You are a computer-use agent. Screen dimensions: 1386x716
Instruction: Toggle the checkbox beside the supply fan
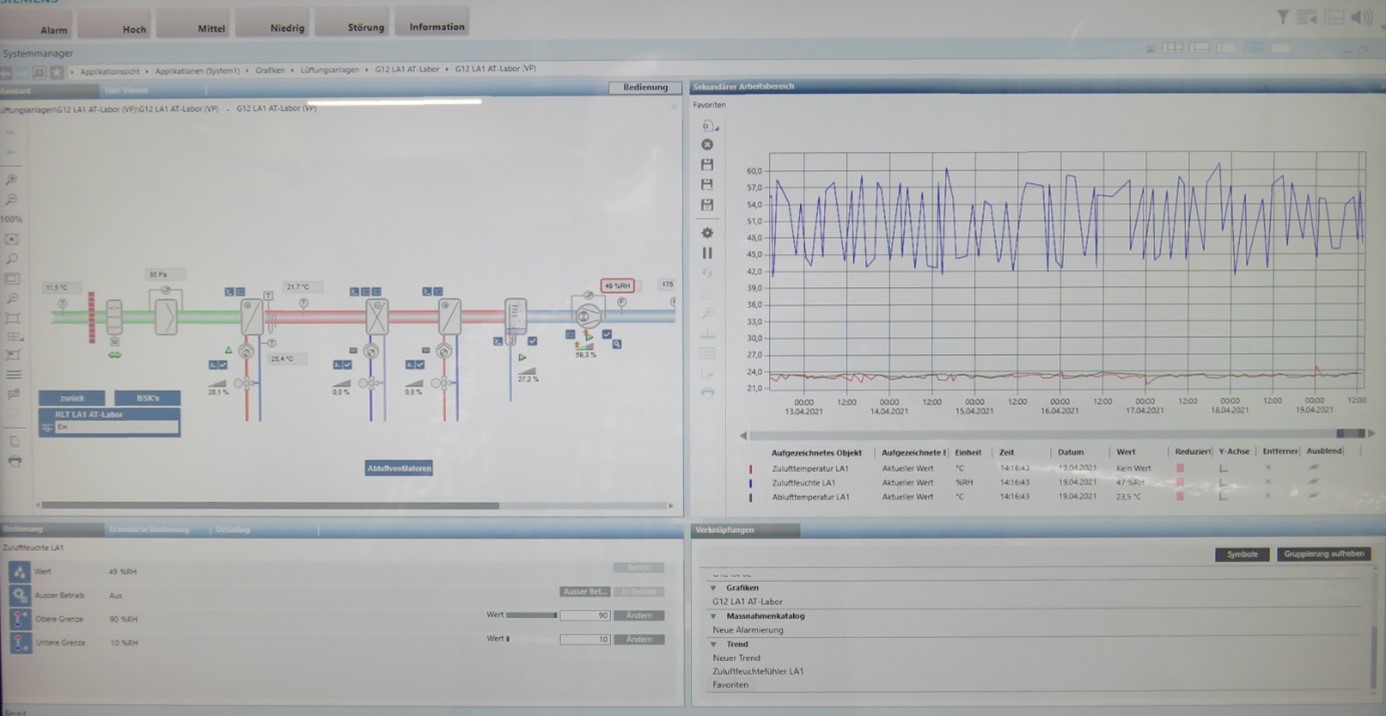[x=607, y=334]
